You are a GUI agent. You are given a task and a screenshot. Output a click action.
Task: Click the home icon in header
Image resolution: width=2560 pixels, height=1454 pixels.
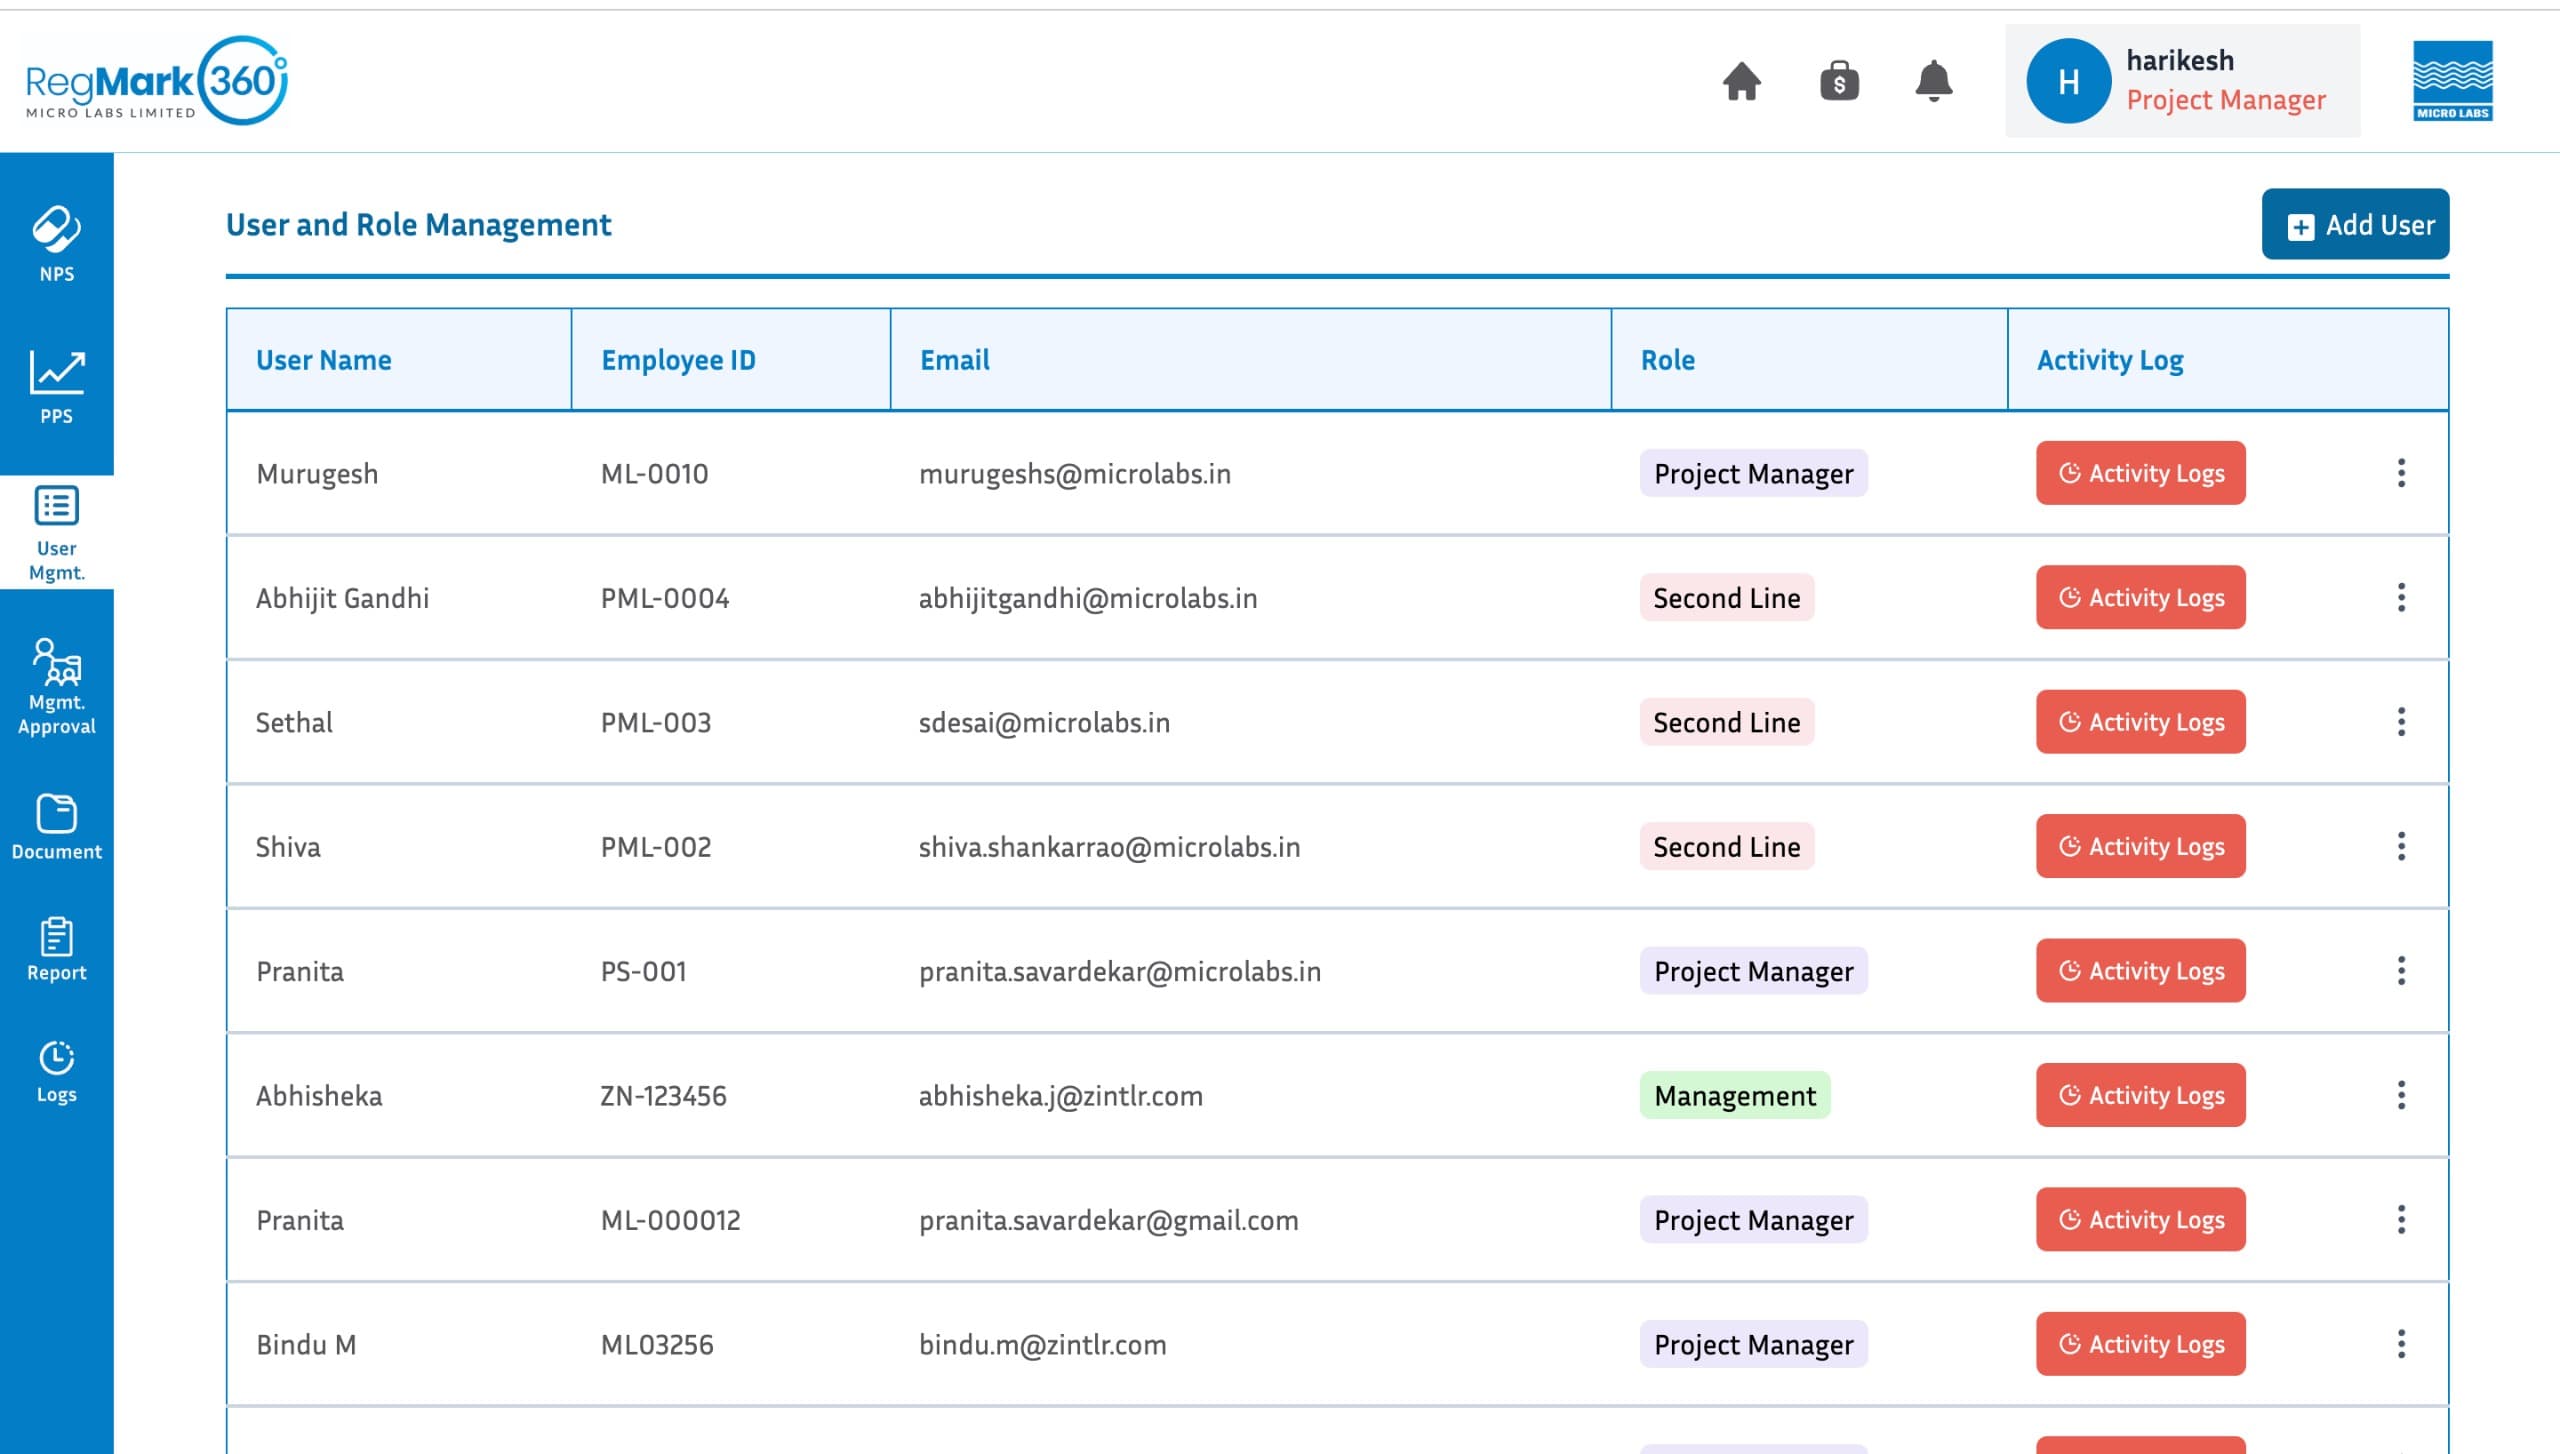coord(1741,81)
